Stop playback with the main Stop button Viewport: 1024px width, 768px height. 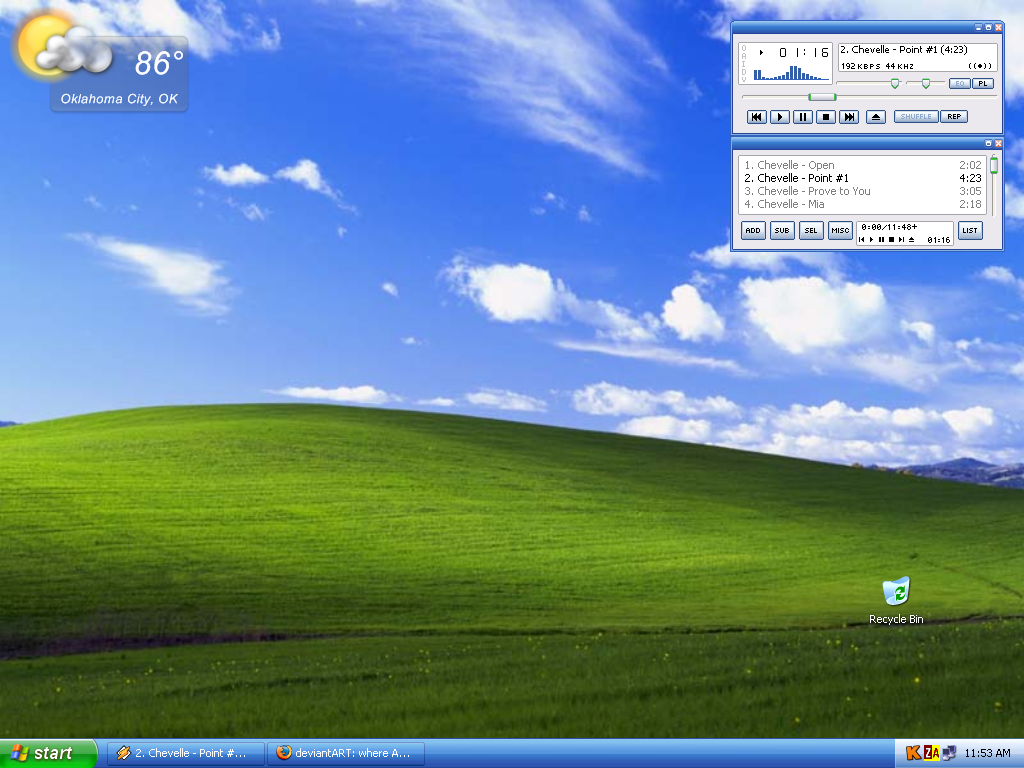tap(825, 117)
